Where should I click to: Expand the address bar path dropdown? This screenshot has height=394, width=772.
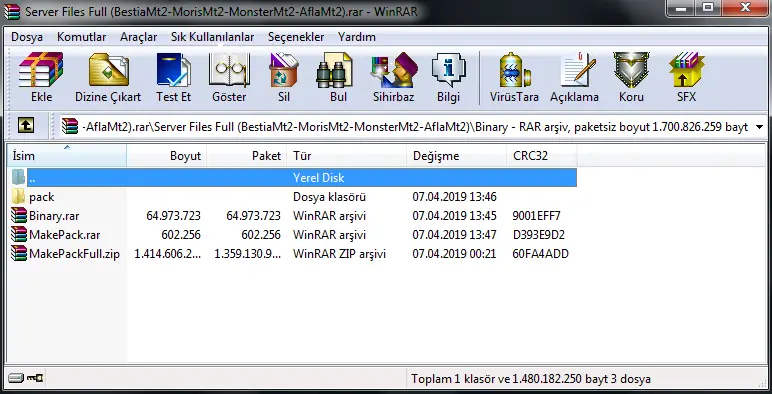[x=759, y=127]
